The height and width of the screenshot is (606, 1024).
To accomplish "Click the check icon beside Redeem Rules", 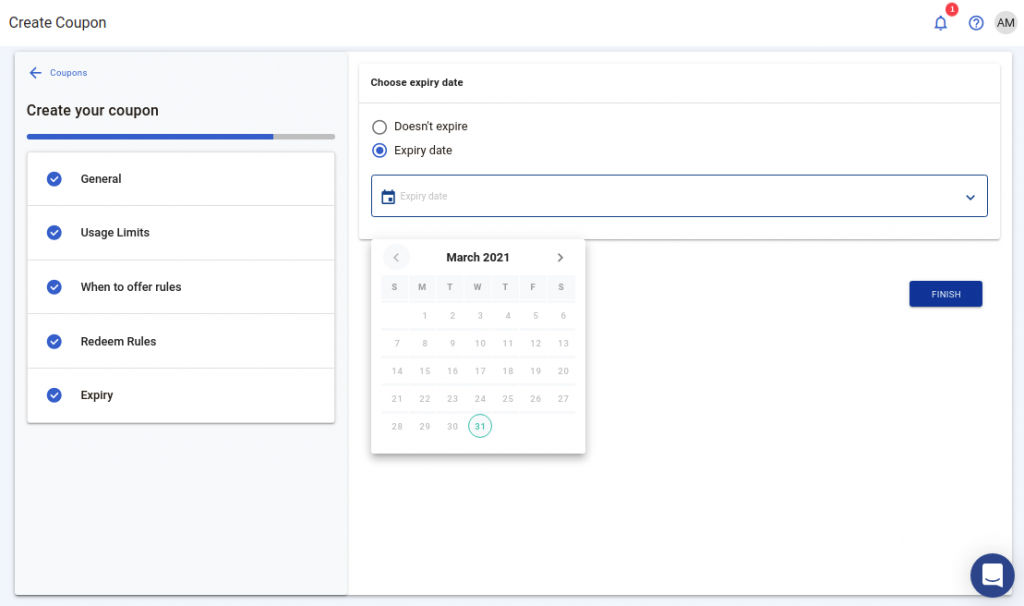I will (54, 342).
